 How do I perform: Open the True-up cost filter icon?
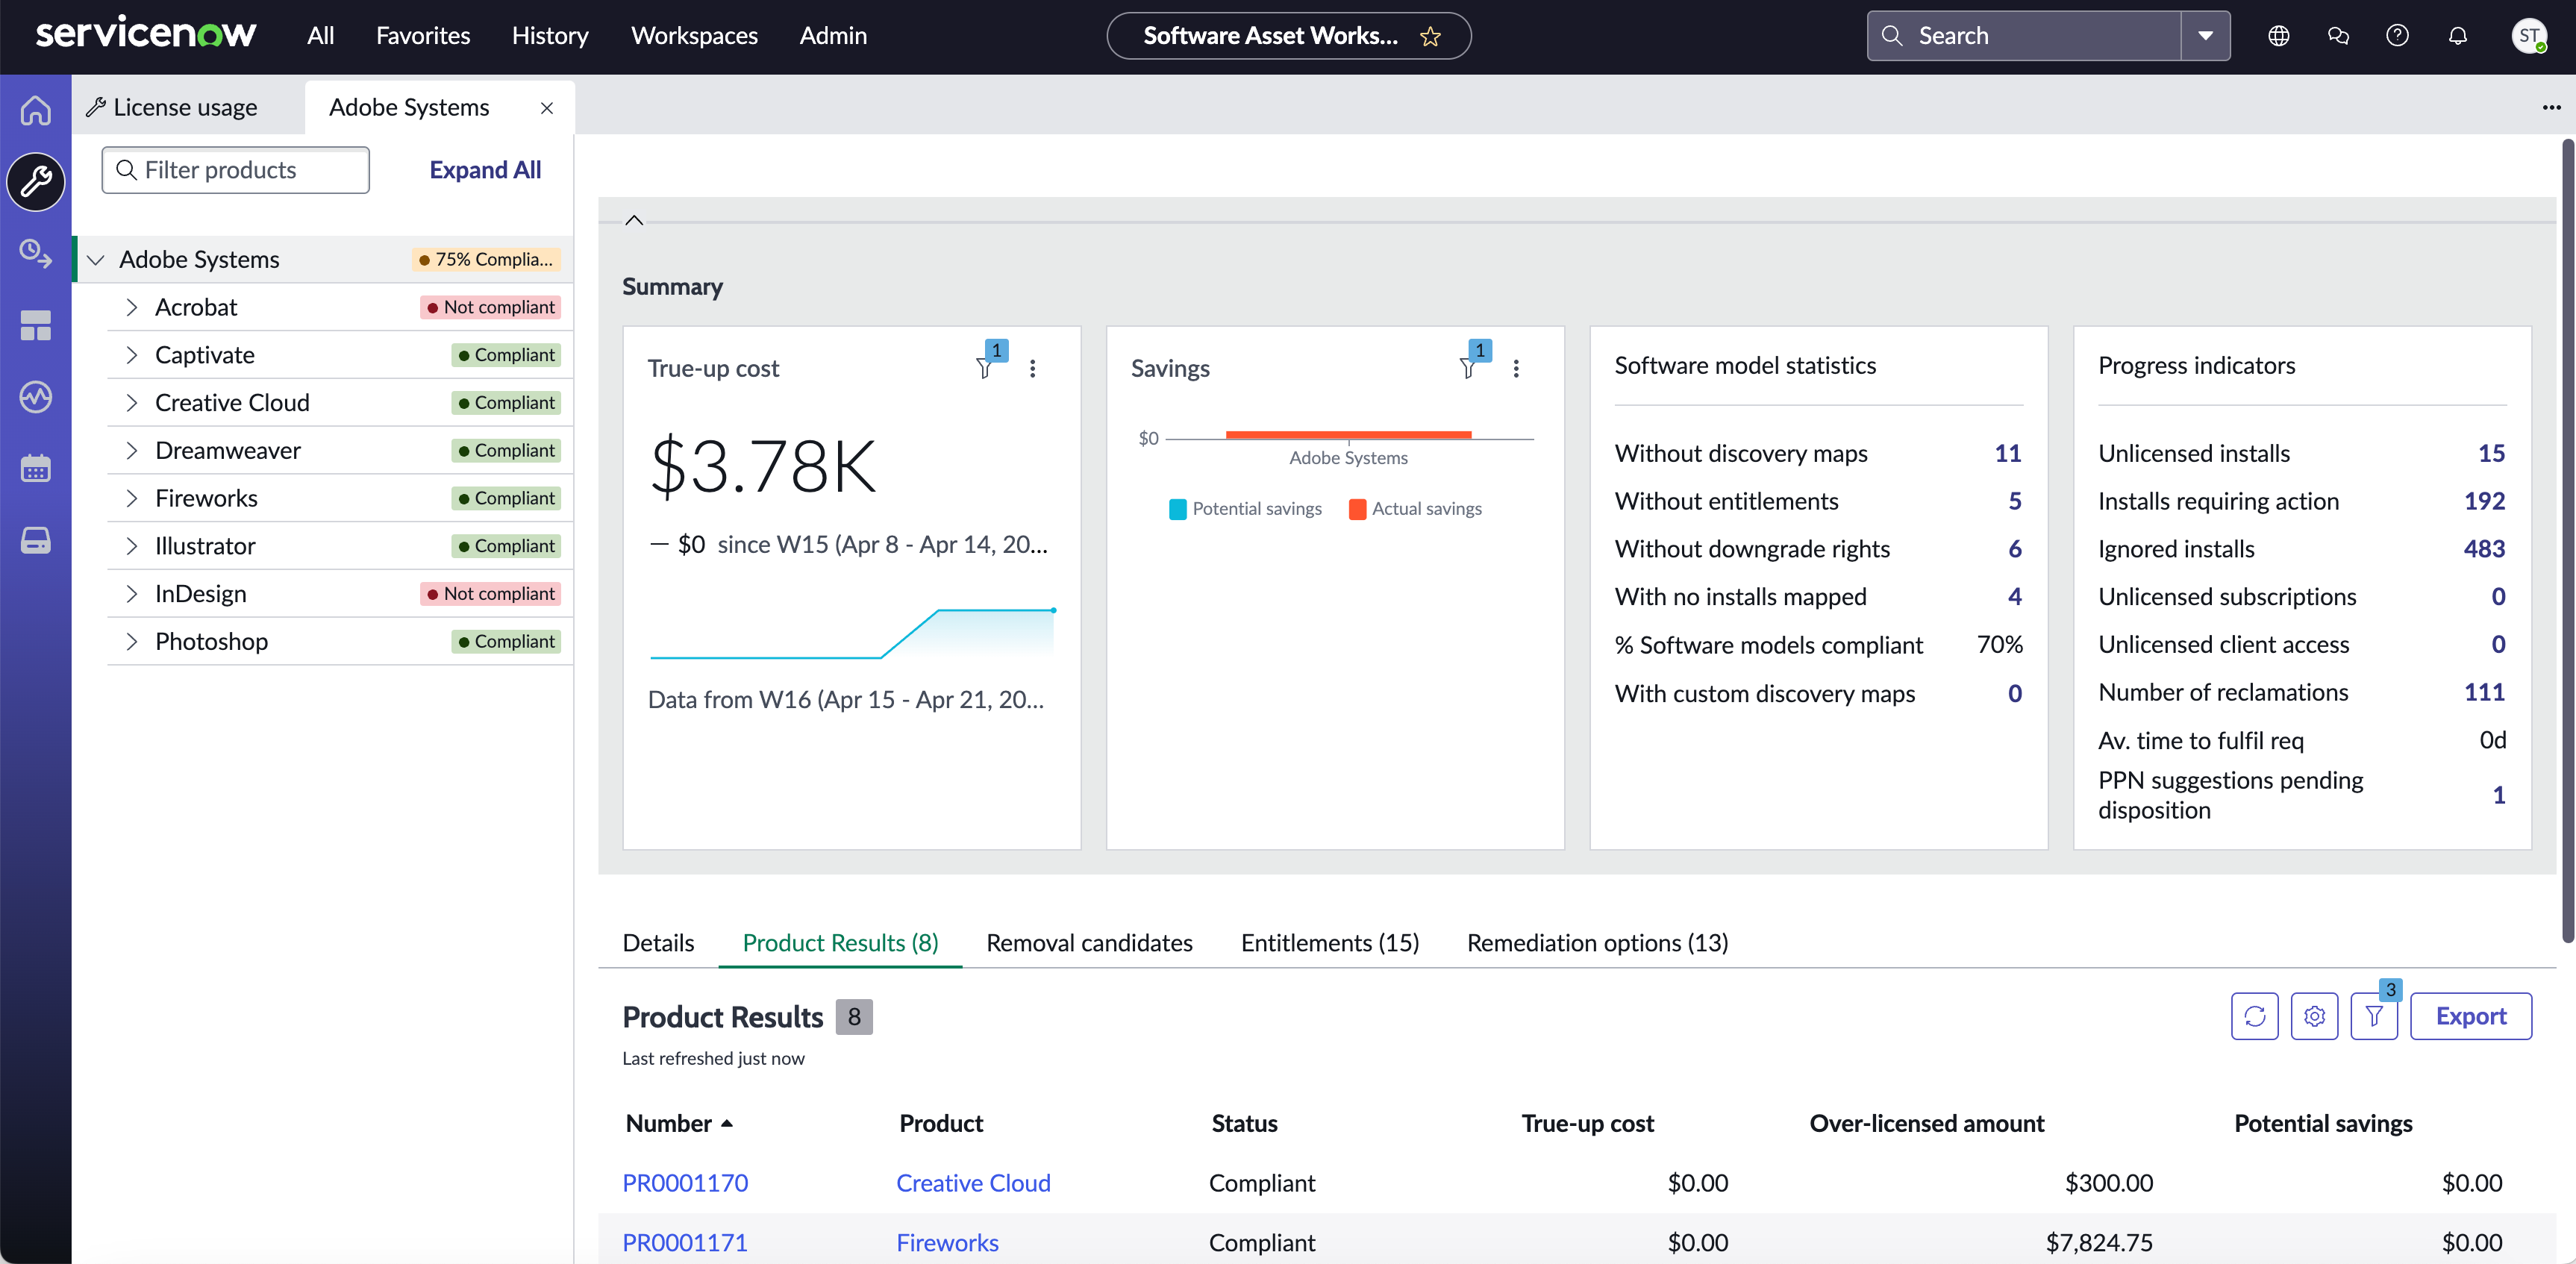[x=985, y=368]
